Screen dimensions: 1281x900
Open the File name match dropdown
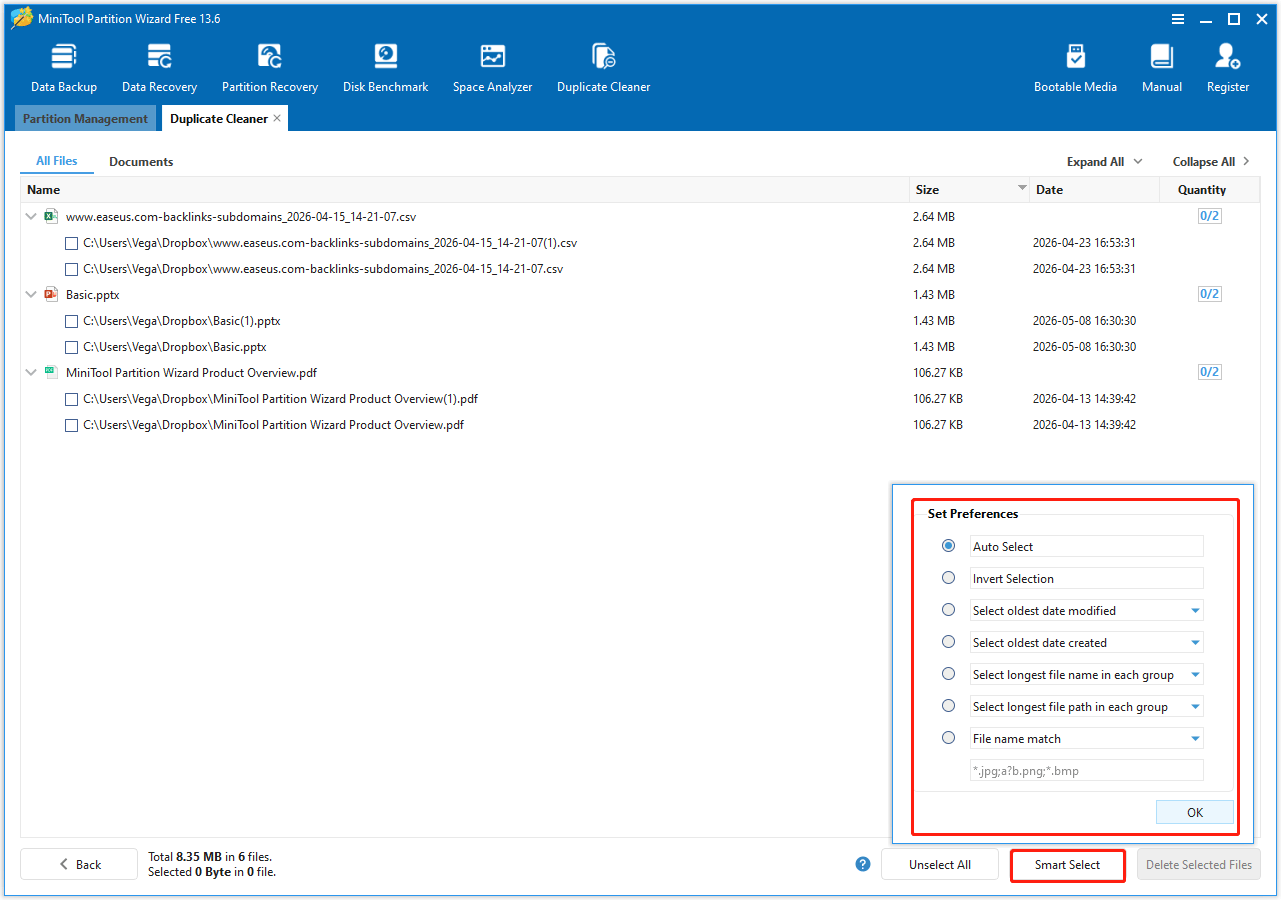pos(1195,739)
